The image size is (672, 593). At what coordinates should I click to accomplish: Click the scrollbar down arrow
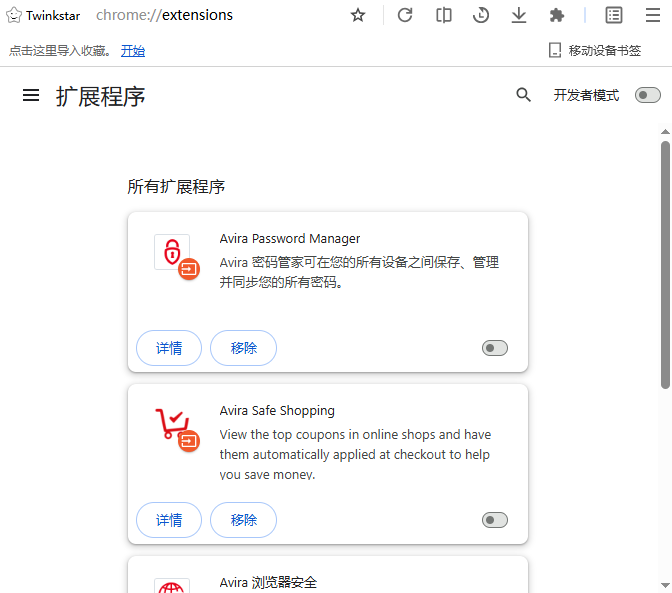[x=665, y=585]
